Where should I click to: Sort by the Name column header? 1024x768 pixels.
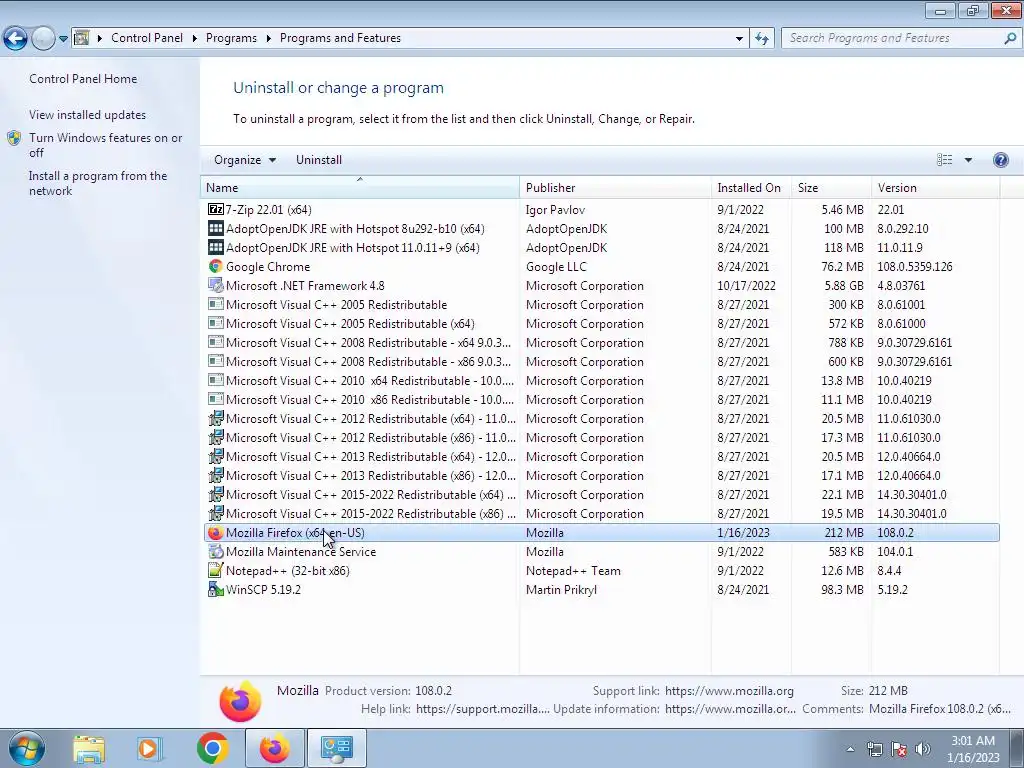[360, 187]
